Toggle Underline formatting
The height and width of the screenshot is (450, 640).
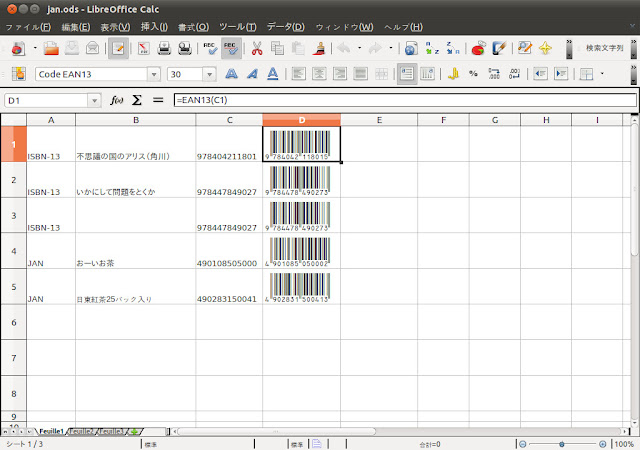click(x=273, y=74)
